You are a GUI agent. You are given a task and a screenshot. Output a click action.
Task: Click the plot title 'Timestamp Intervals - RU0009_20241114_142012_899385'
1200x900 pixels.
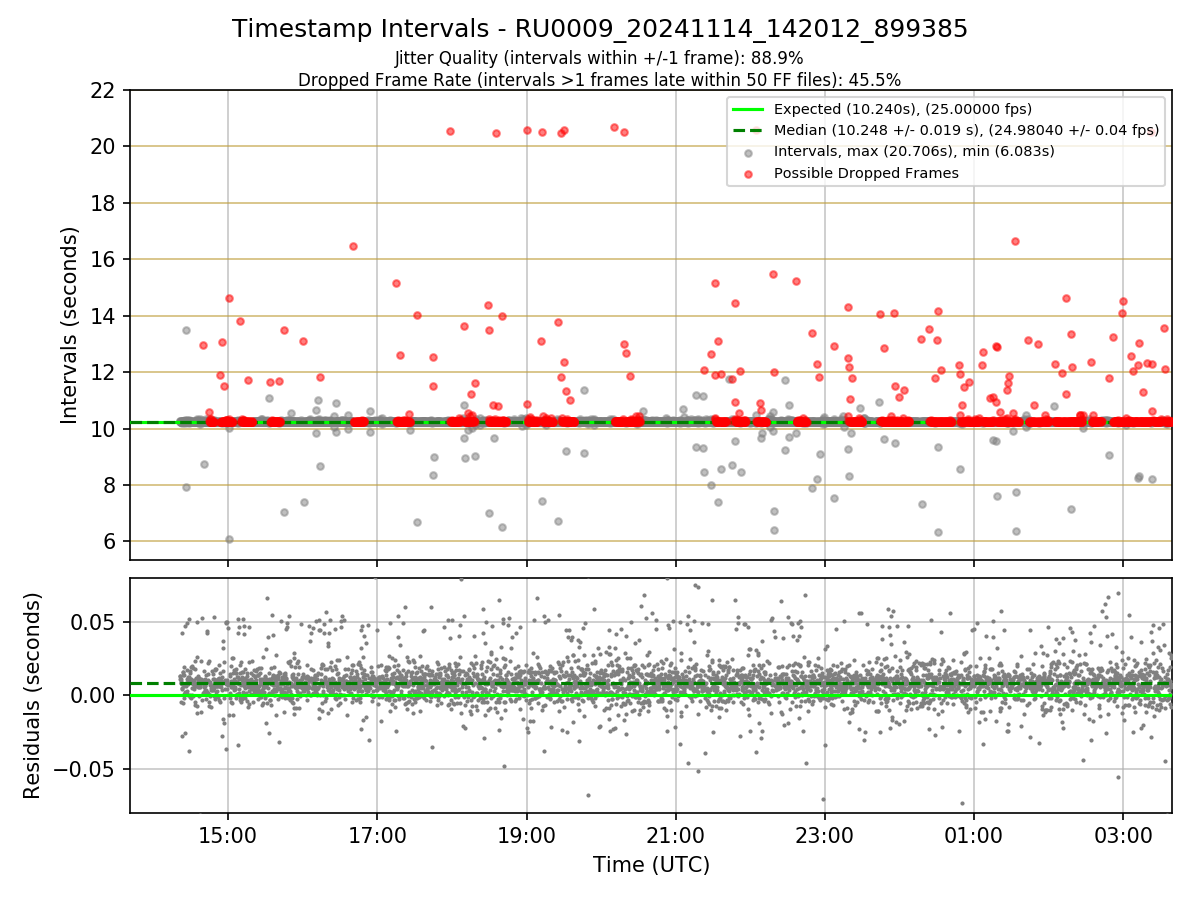coord(600,29)
